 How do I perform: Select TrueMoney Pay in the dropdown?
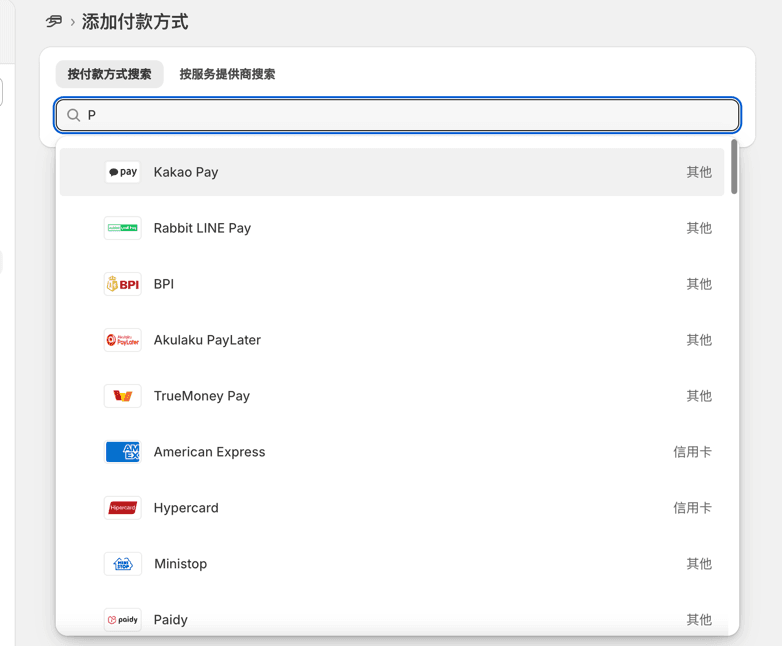pos(391,396)
